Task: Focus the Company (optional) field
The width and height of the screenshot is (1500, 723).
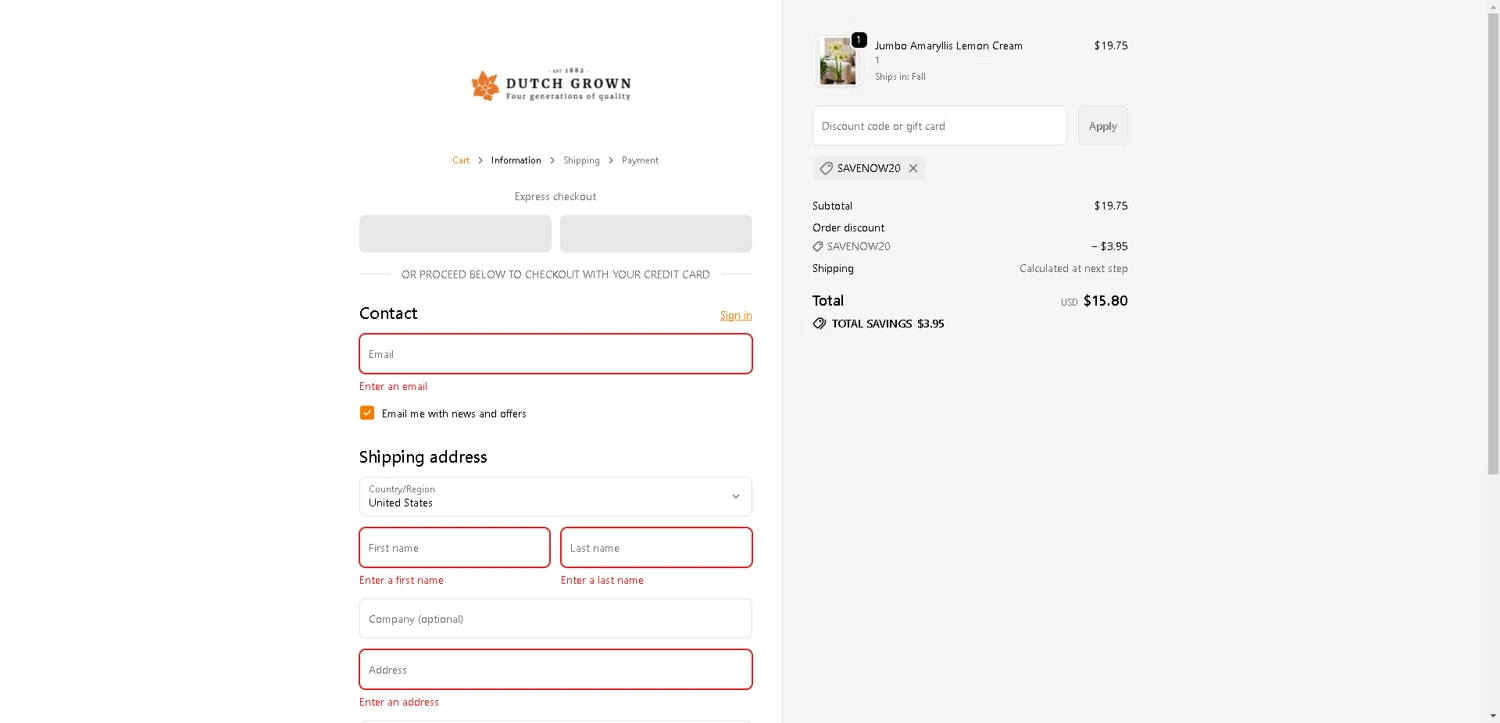Action: pos(555,619)
